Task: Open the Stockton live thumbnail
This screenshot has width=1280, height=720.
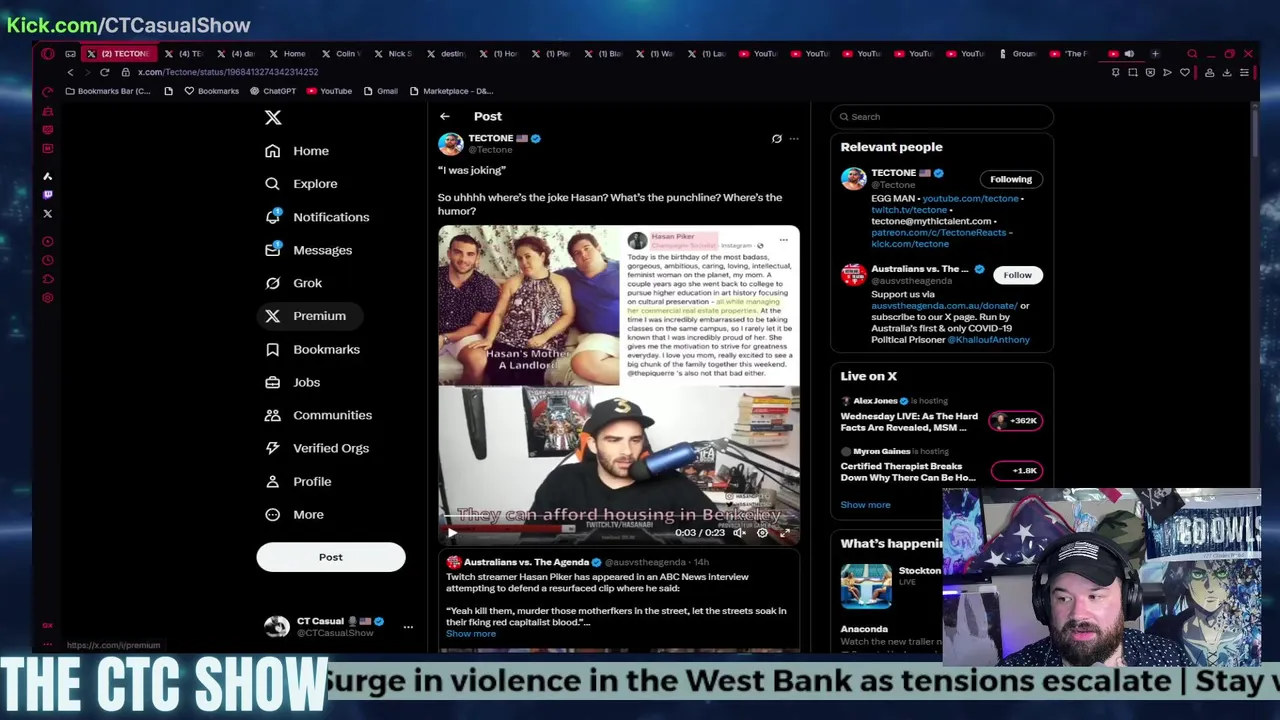Action: click(866, 586)
